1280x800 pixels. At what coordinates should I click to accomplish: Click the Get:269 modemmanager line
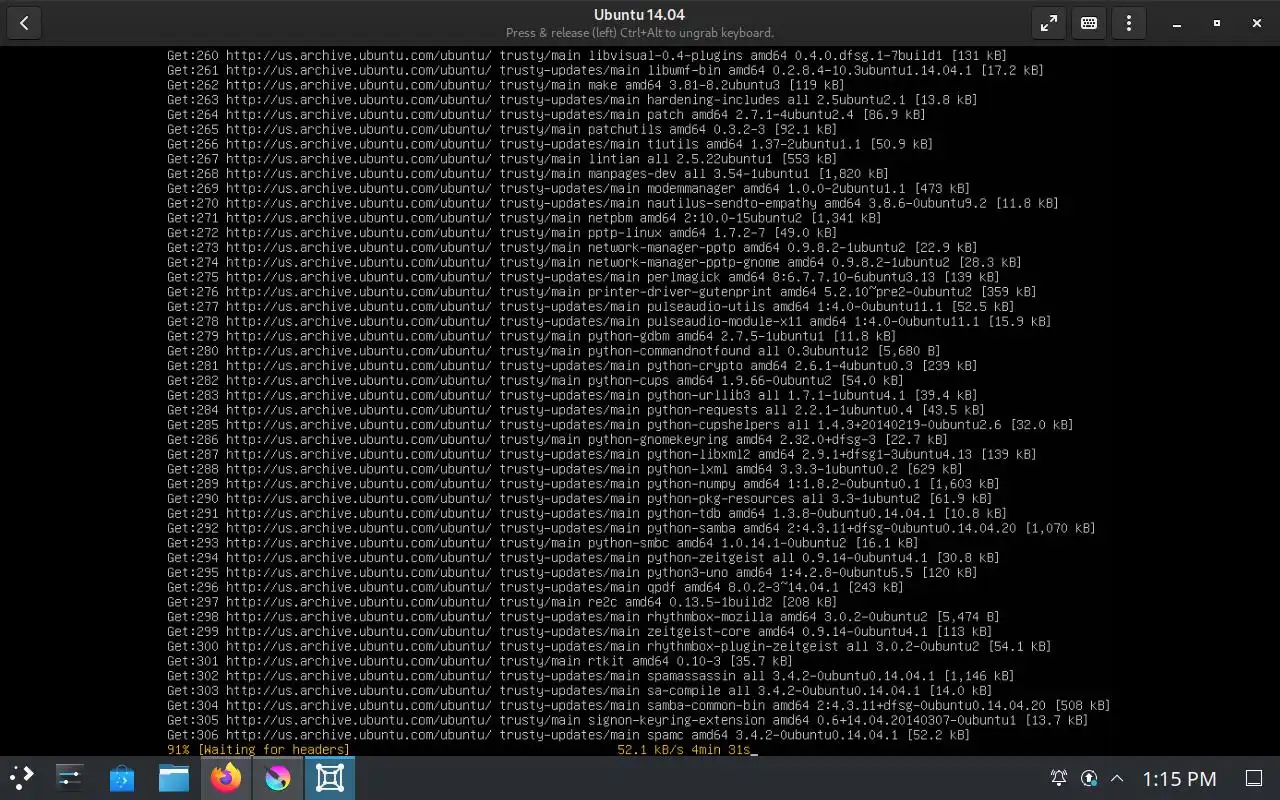(x=568, y=189)
